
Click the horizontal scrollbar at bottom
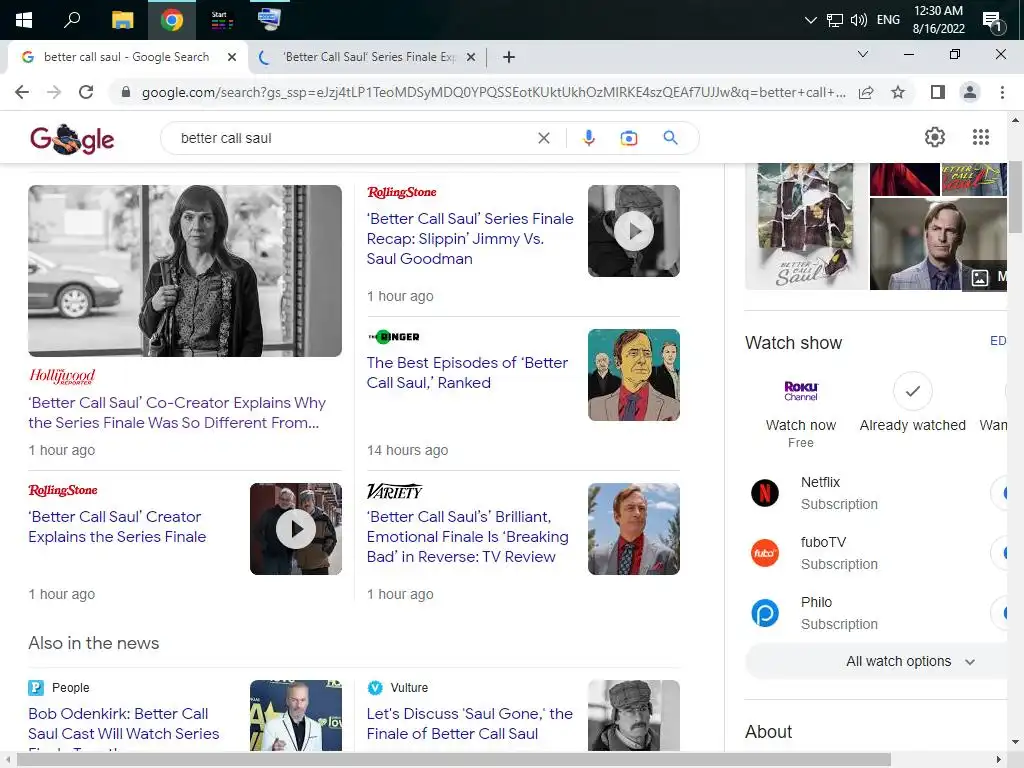(x=454, y=760)
